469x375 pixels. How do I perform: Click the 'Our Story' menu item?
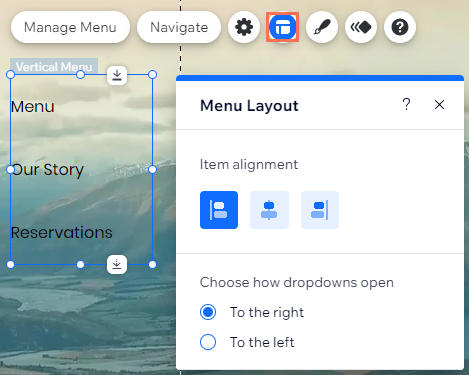[x=47, y=170]
